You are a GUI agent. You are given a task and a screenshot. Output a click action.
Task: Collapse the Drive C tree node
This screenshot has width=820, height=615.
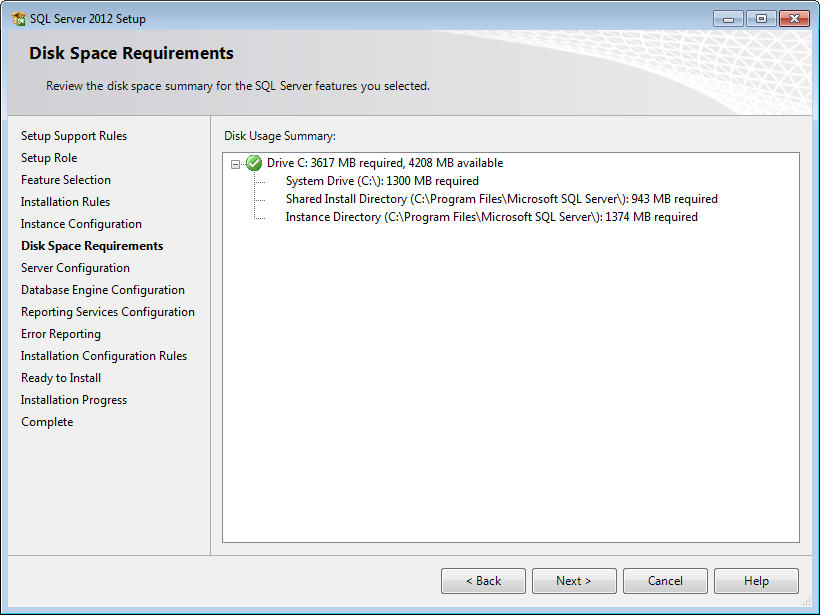pos(235,164)
